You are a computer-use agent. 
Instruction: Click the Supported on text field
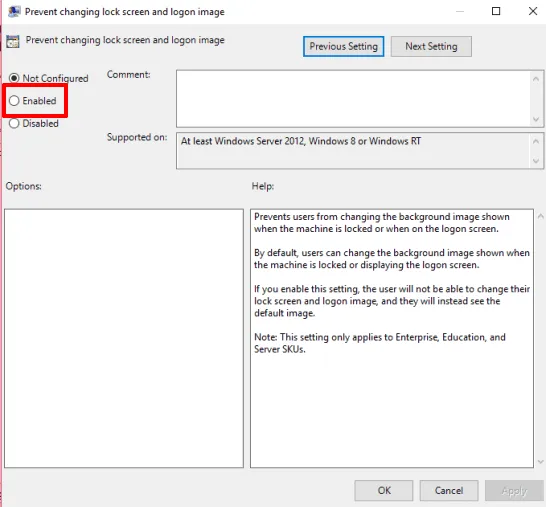tap(353, 151)
